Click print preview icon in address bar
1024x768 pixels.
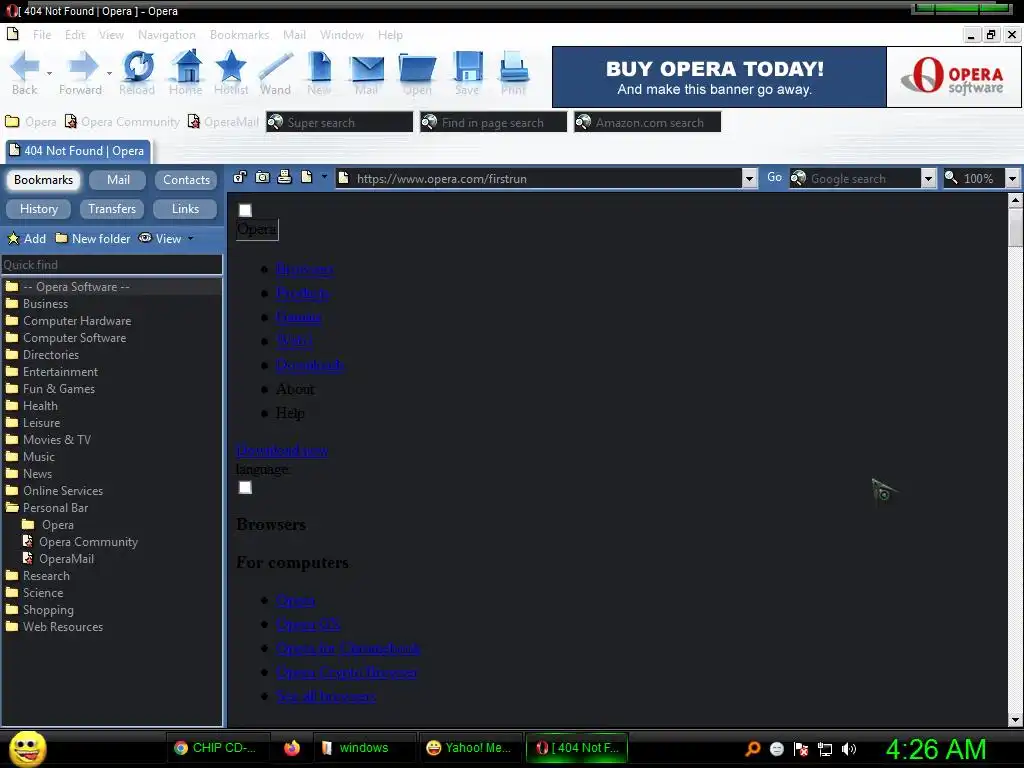click(x=285, y=177)
